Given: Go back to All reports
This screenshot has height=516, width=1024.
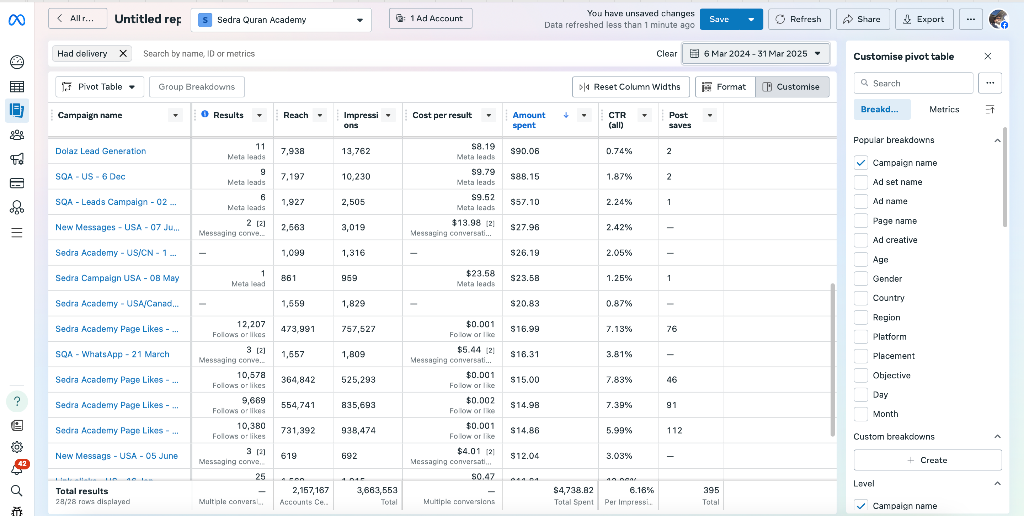Looking at the screenshot, I should 78,18.
